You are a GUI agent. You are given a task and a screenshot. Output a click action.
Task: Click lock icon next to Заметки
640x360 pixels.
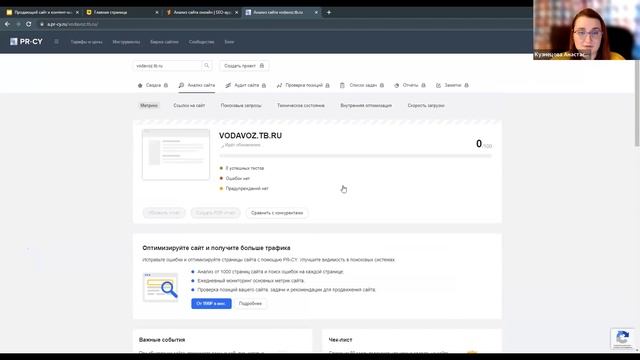click(466, 85)
